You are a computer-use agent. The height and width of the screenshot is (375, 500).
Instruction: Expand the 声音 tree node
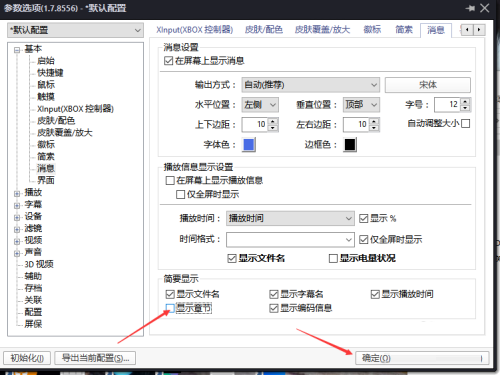(x=17, y=253)
